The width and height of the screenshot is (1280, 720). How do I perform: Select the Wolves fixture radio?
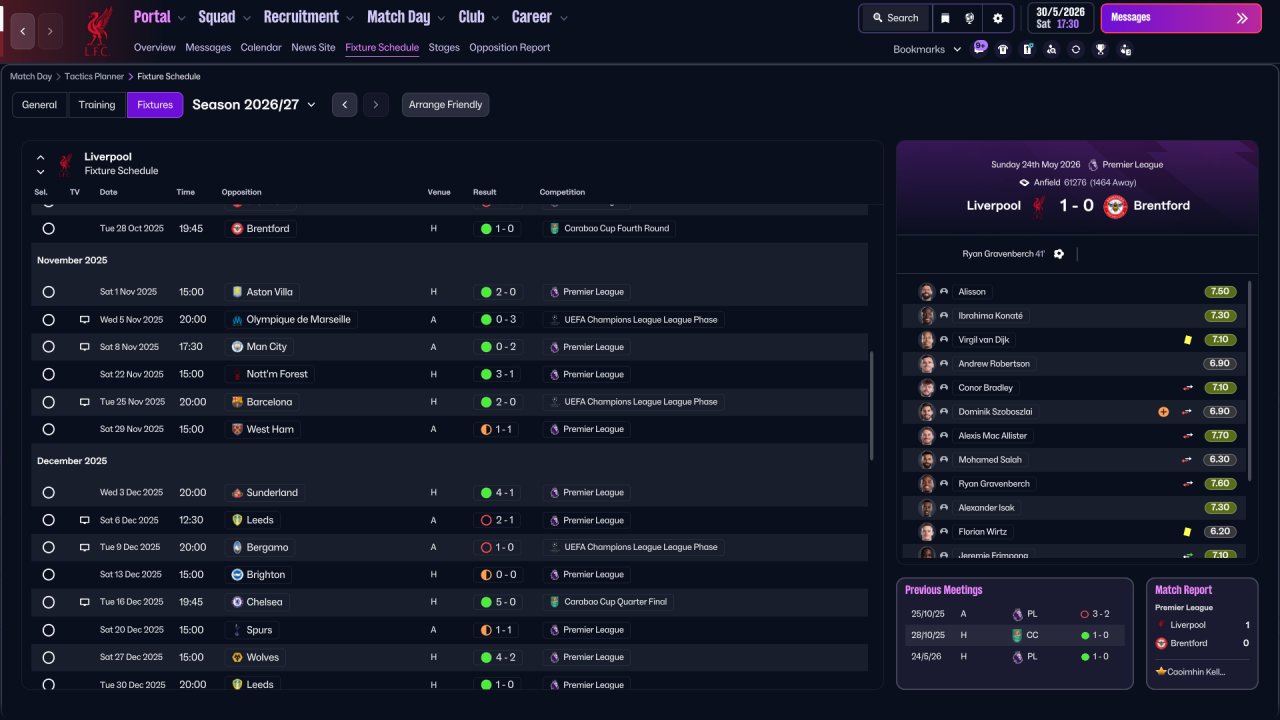[x=48, y=657]
